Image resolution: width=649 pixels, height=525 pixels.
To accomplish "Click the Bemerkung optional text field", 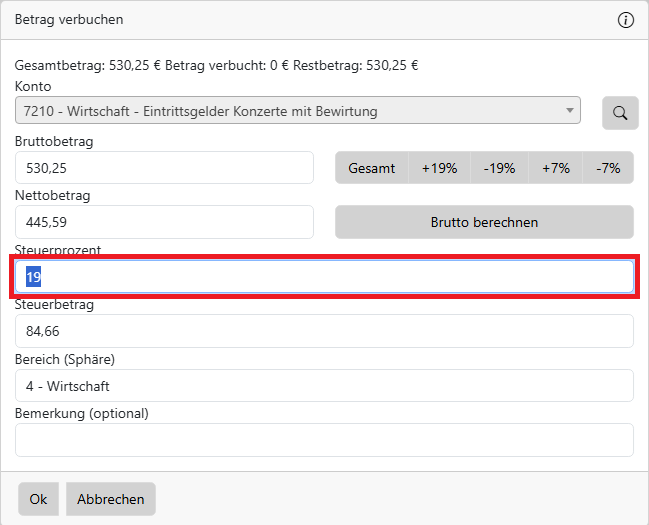I will click(324, 439).
